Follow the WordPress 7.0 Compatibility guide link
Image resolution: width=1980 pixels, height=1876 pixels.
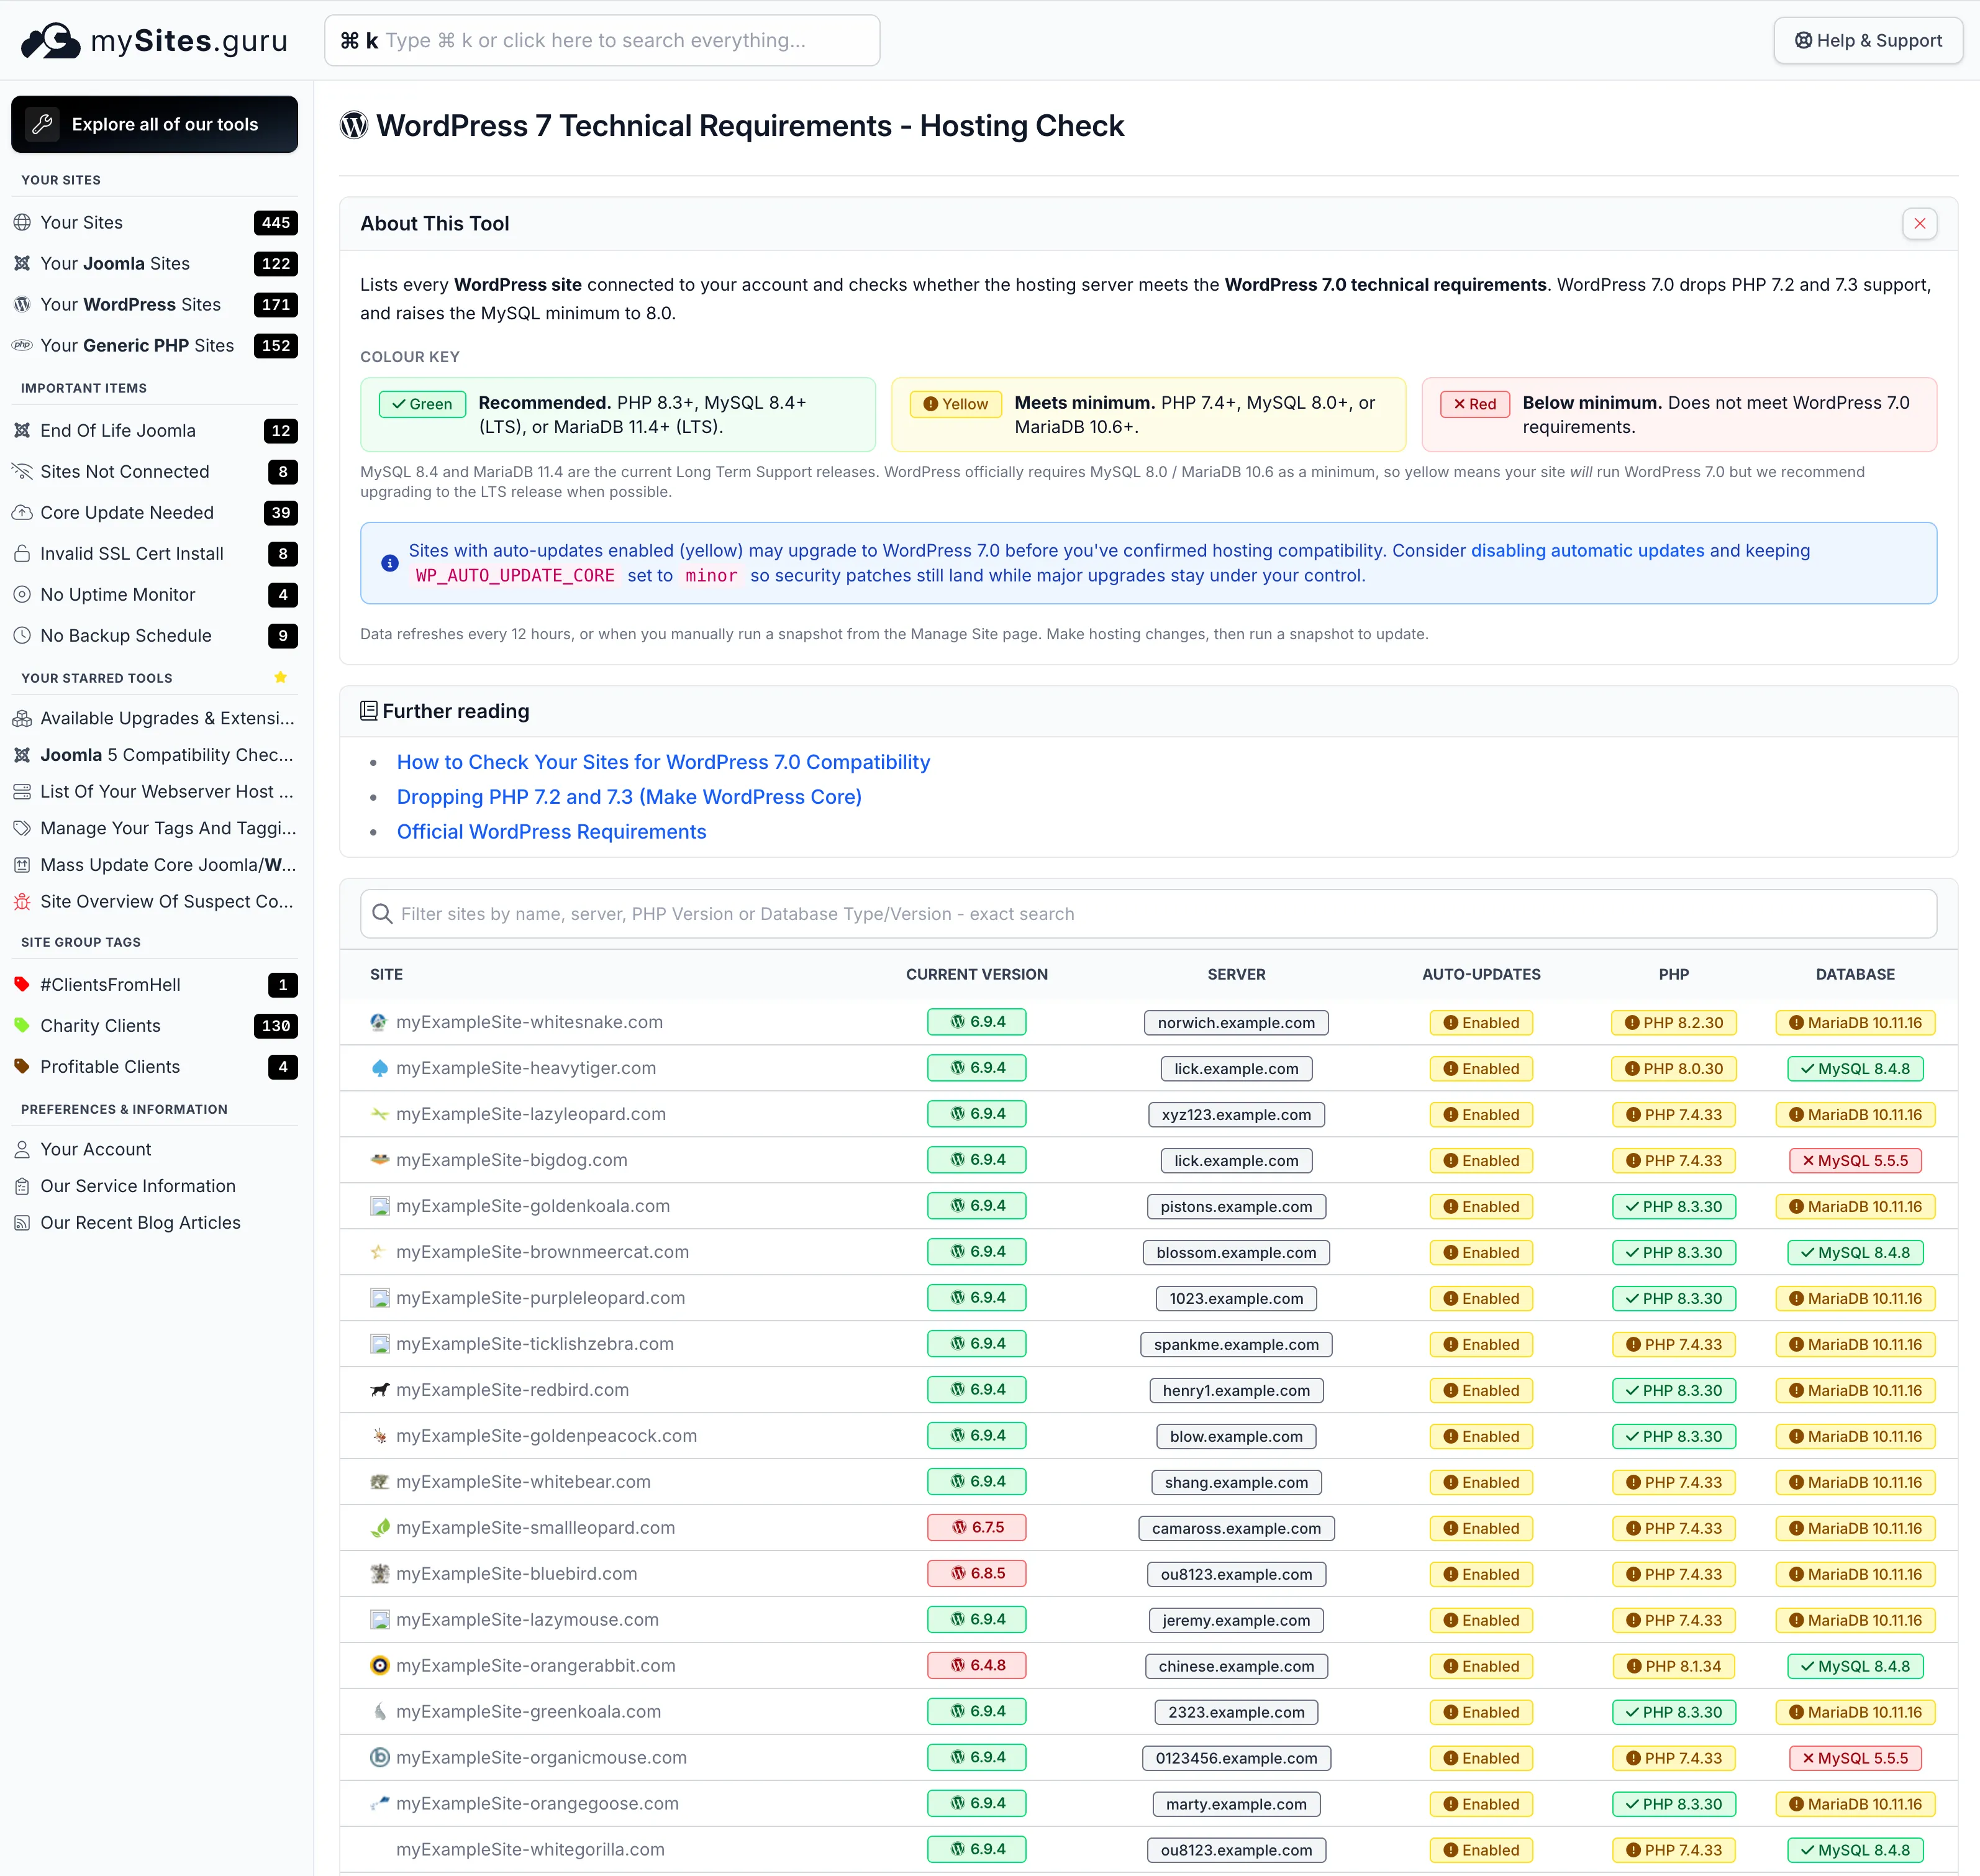663,761
